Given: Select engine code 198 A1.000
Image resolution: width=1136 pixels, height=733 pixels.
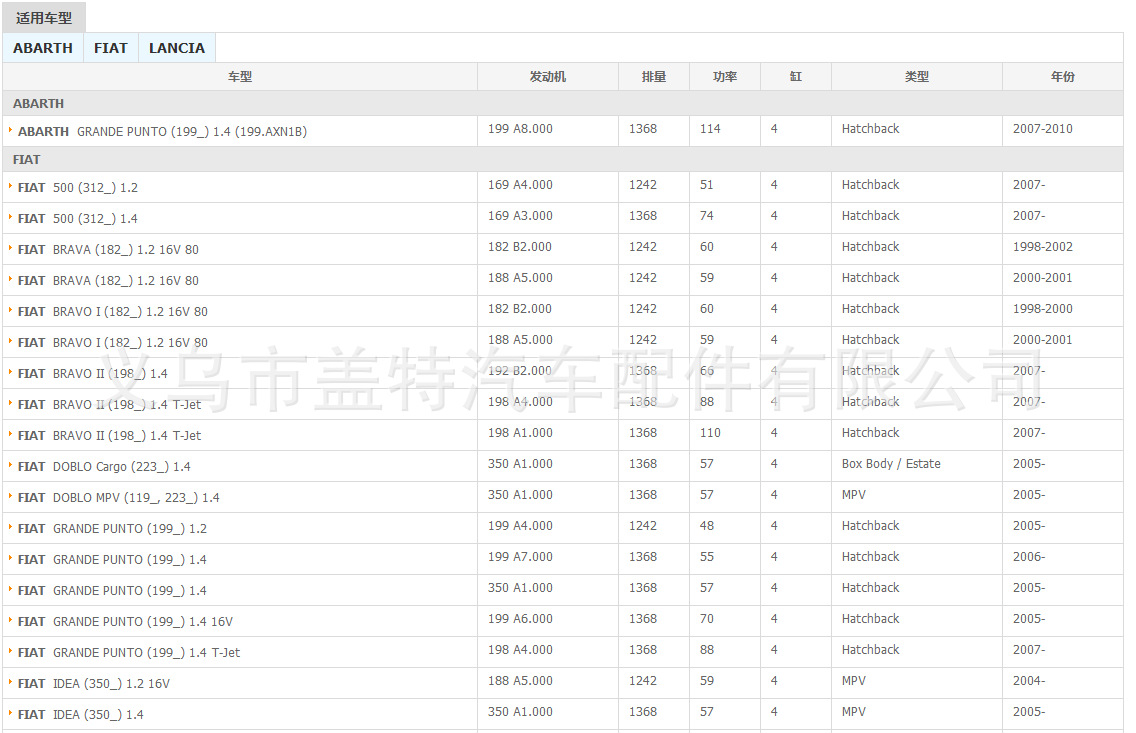Looking at the screenshot, I should [520, 433].
